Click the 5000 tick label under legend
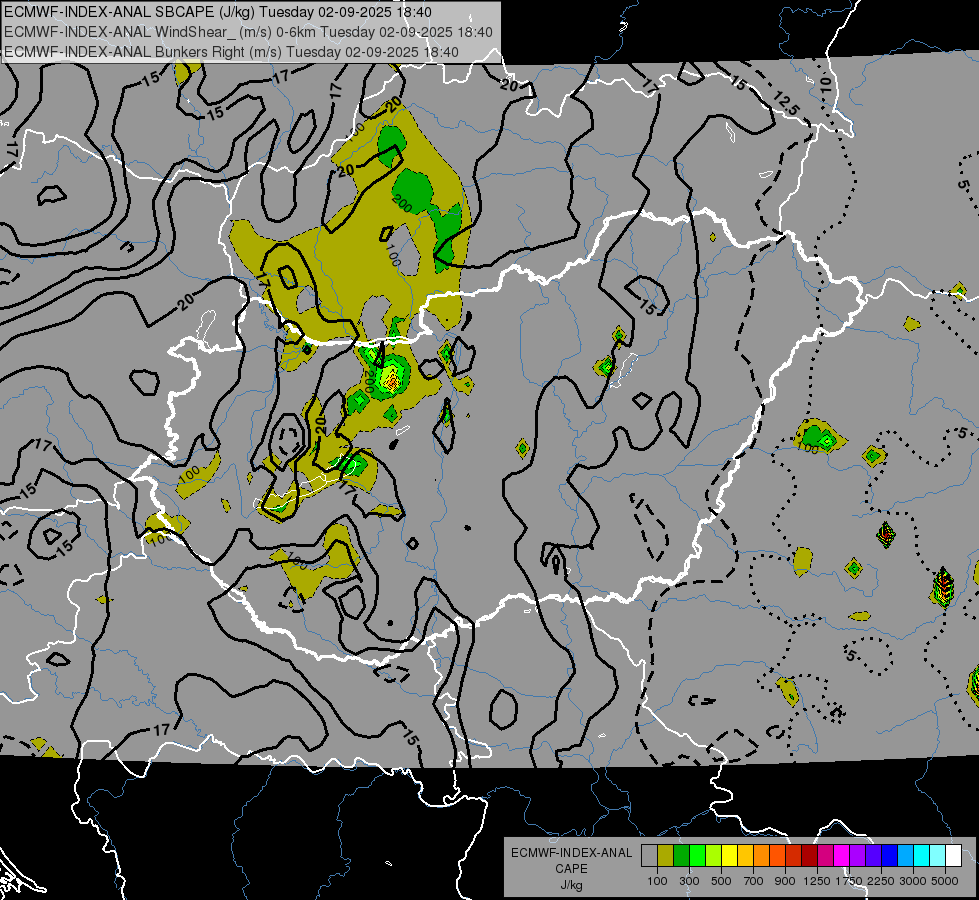This screenshot has width=979, height=900. (x=945, y=881)
